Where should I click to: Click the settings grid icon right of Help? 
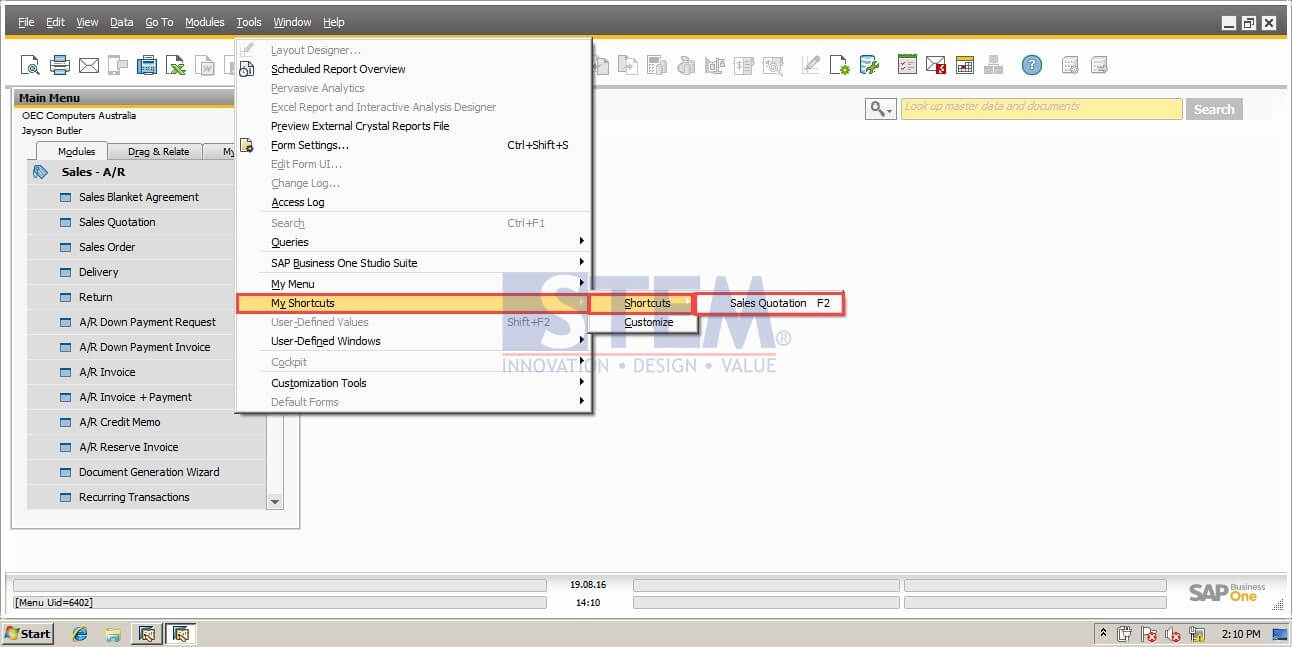coord(1070,65)
